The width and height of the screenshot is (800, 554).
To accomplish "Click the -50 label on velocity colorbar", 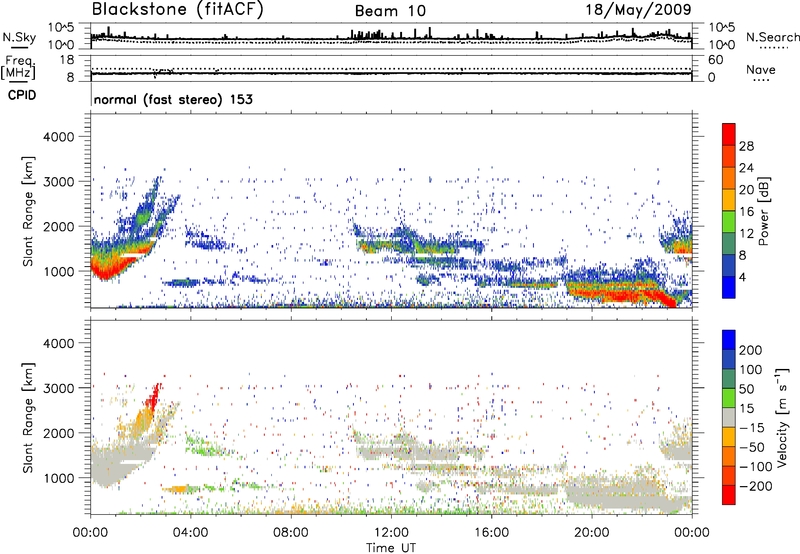I will tap(752, 447).
